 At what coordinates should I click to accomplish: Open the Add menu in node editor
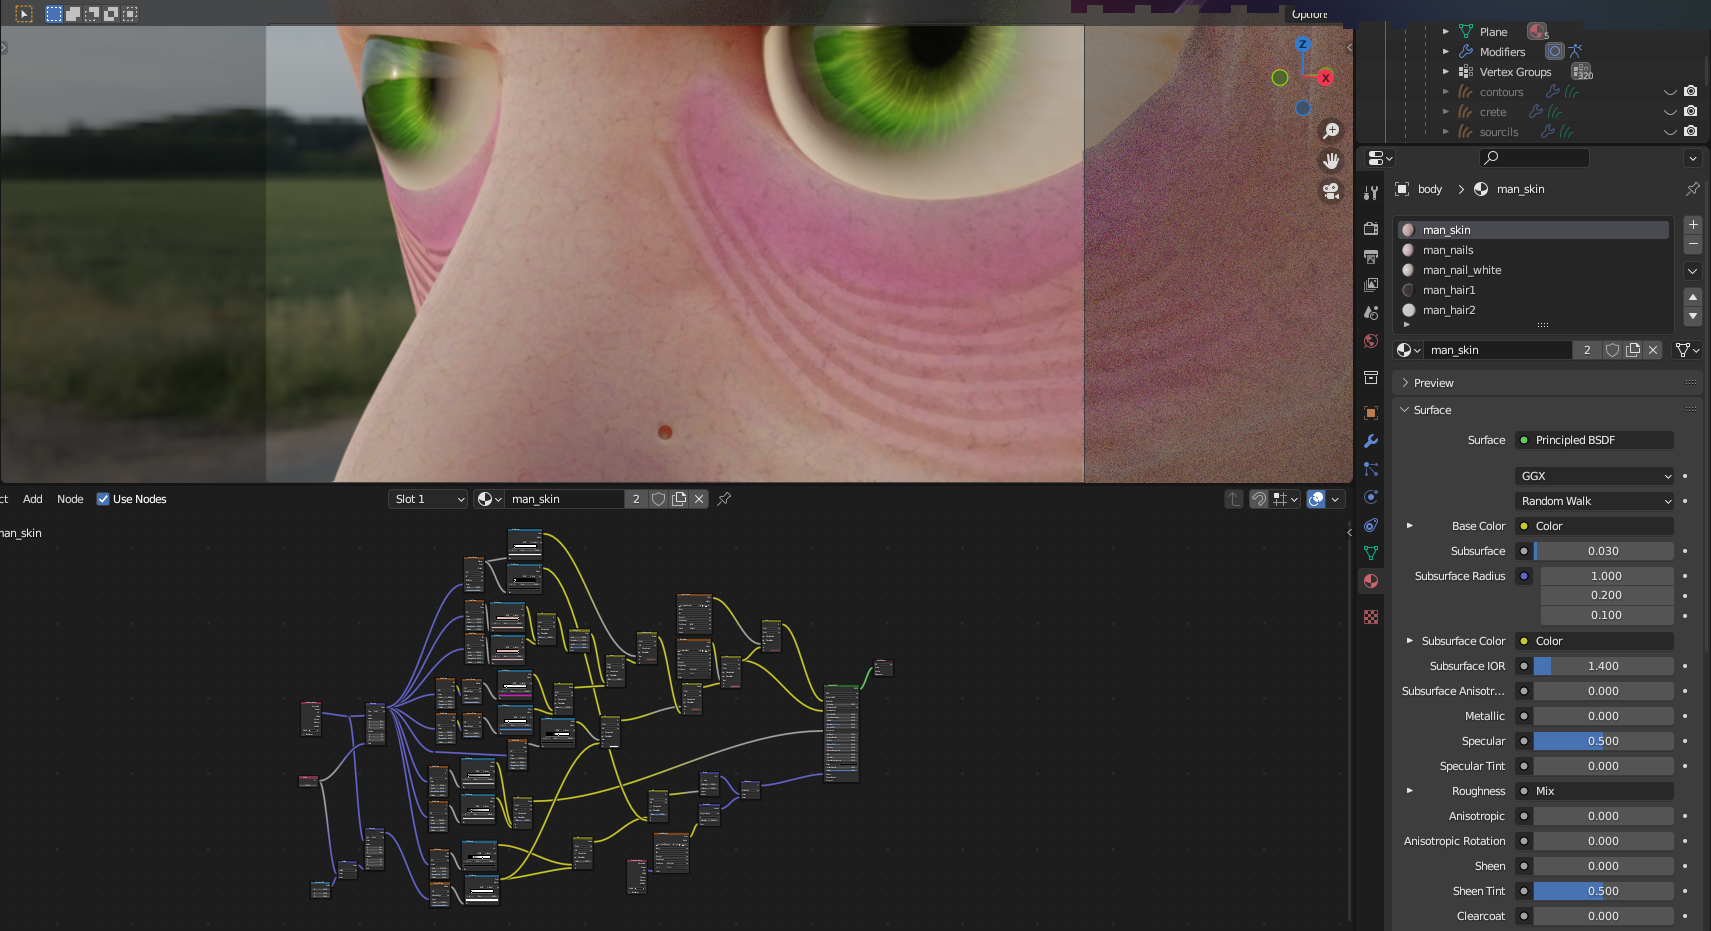pos(32,499)
